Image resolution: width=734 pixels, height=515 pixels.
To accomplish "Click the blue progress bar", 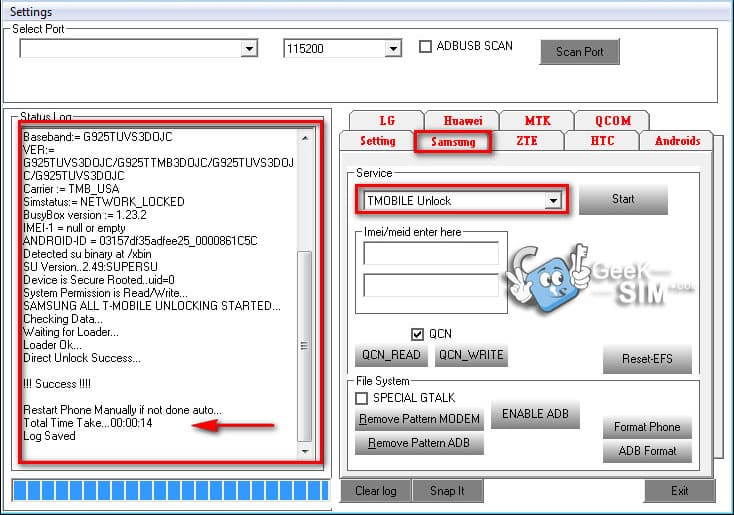I will (168, 490).
